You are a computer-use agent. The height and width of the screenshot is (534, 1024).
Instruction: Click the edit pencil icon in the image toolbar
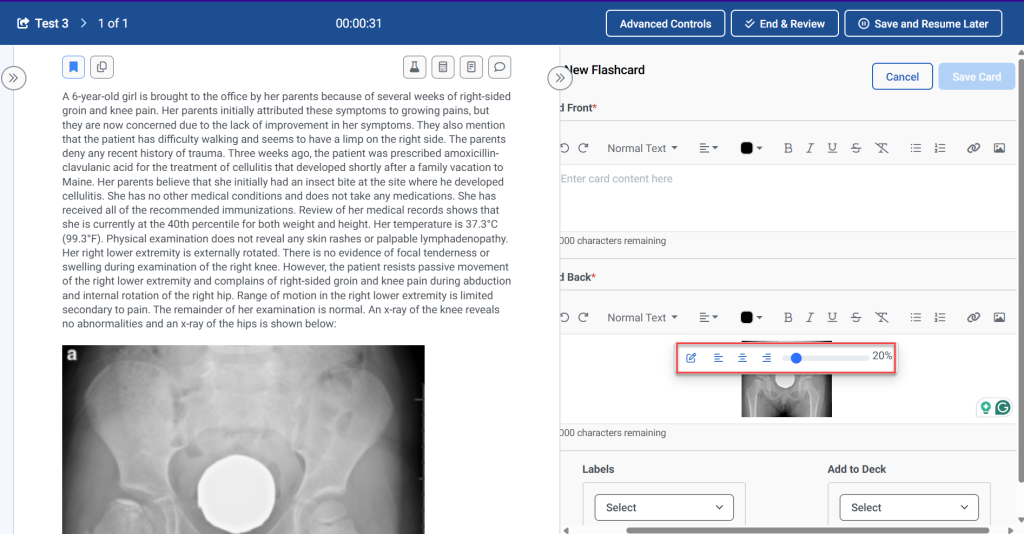click(691, 357)
